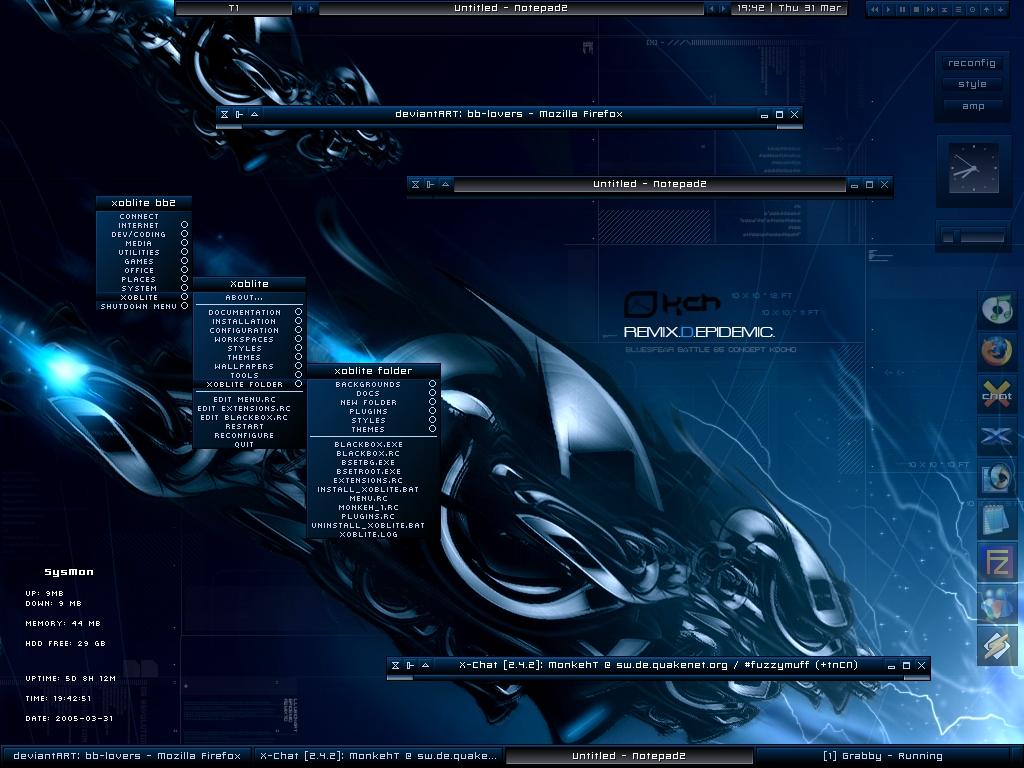This screenshot has height=768, width=1024.
Task: Select Quit in the xoblite menu
Action: (249, 445)
